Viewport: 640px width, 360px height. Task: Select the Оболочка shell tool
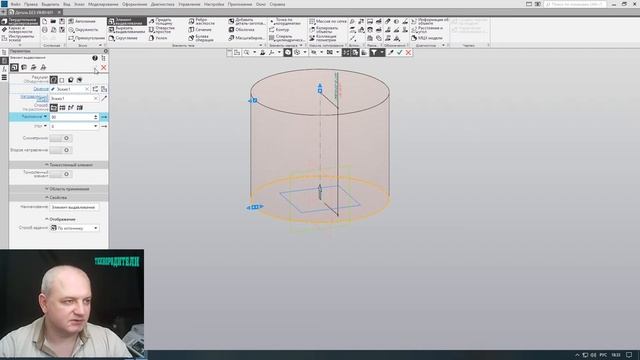point(241,30)
